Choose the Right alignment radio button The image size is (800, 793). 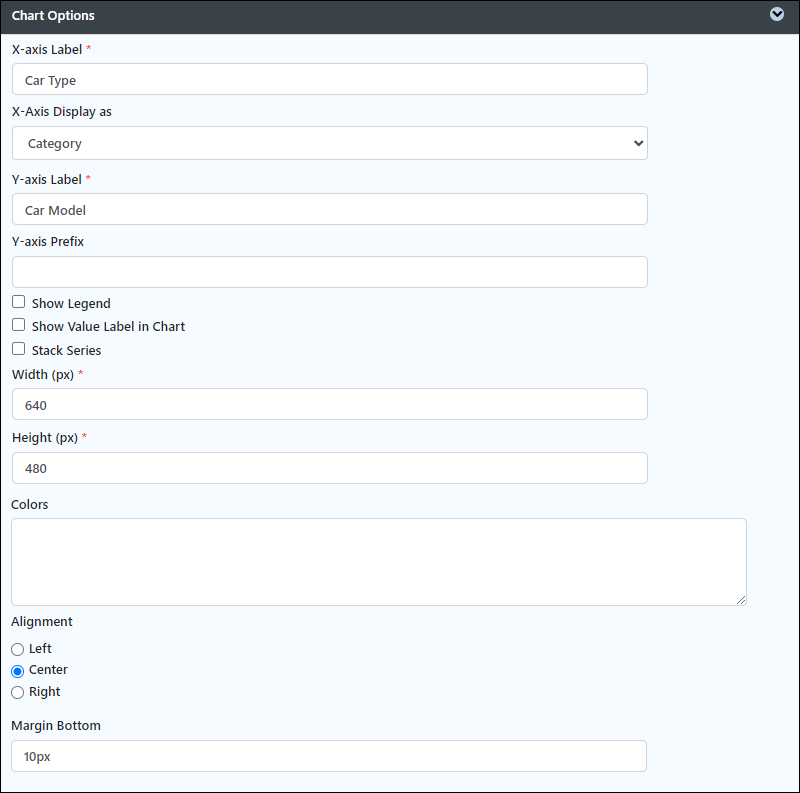tap(17, 692)
